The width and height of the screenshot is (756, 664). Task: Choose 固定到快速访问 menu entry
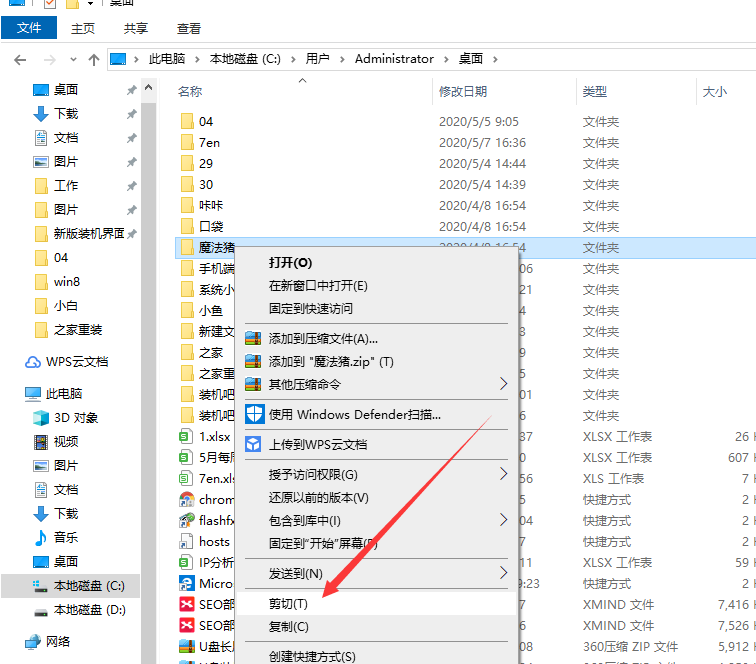click(x=310, y=309)
